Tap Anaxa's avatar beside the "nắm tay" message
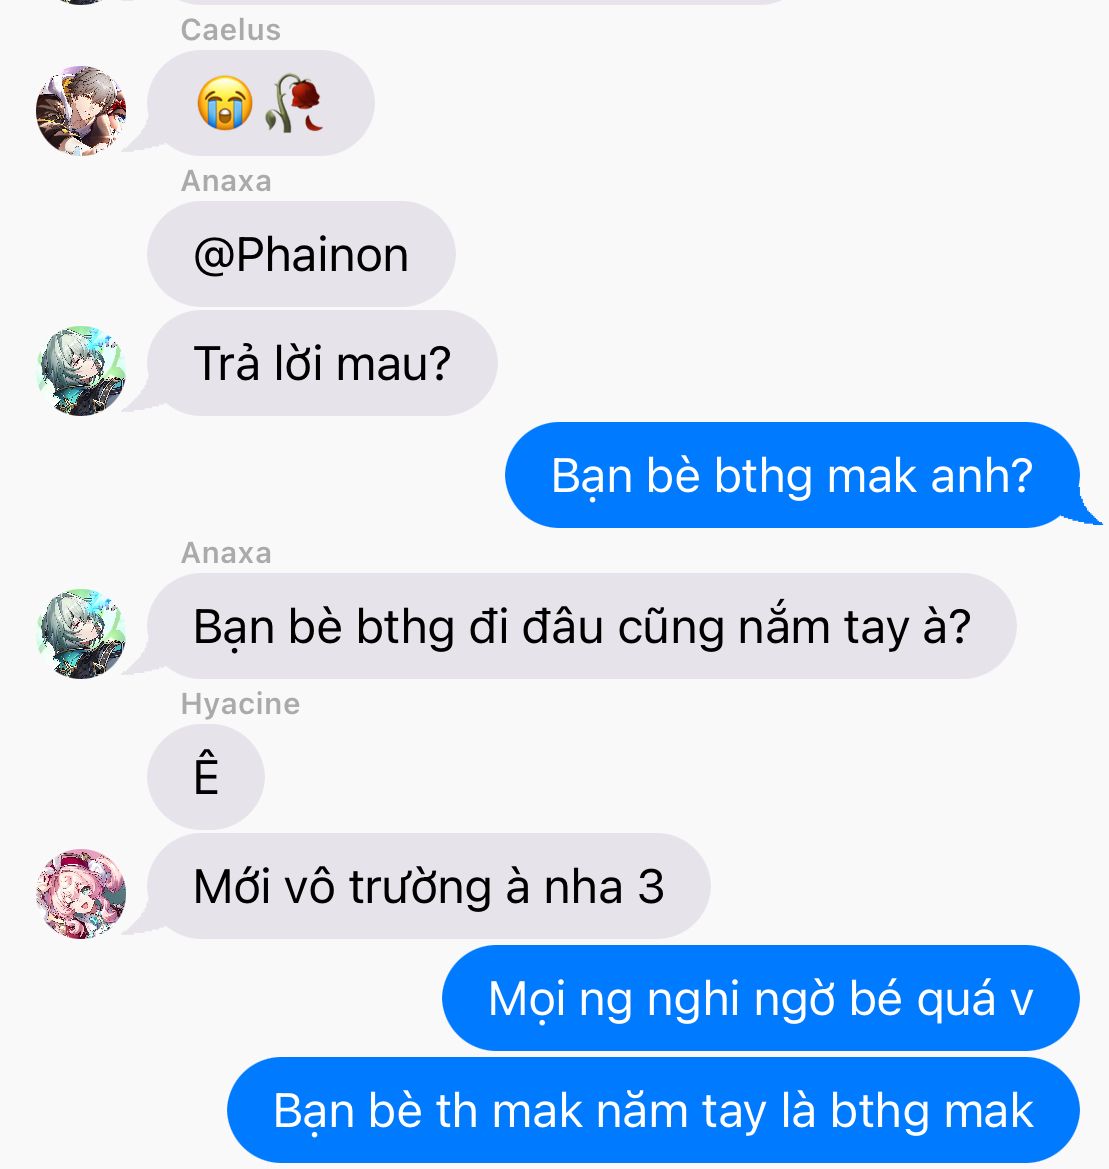Image resolution: width=1109 pixels, height=1169 pixels. point(81,634)
